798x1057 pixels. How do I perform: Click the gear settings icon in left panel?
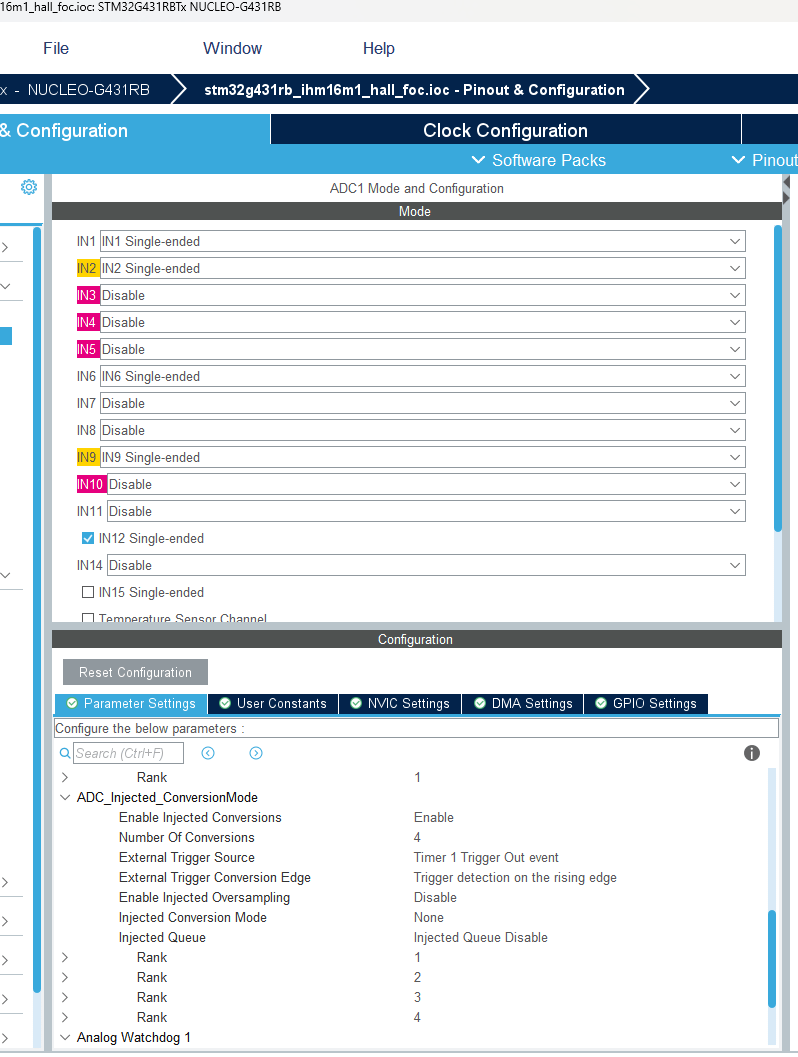29,187
